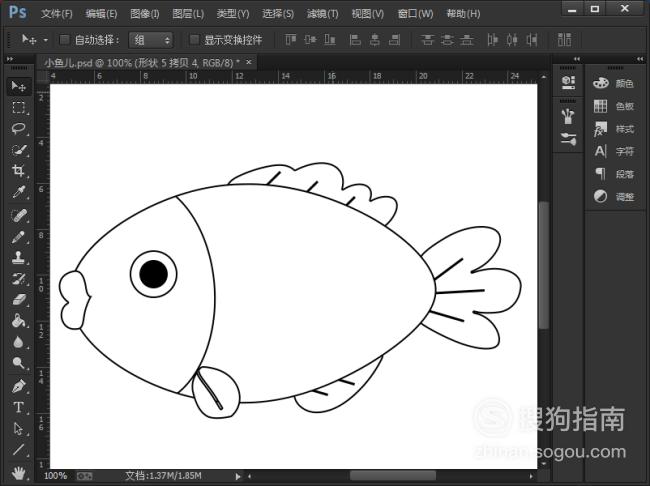Open the Move tool preset picker arrow

tap(46, 40)
